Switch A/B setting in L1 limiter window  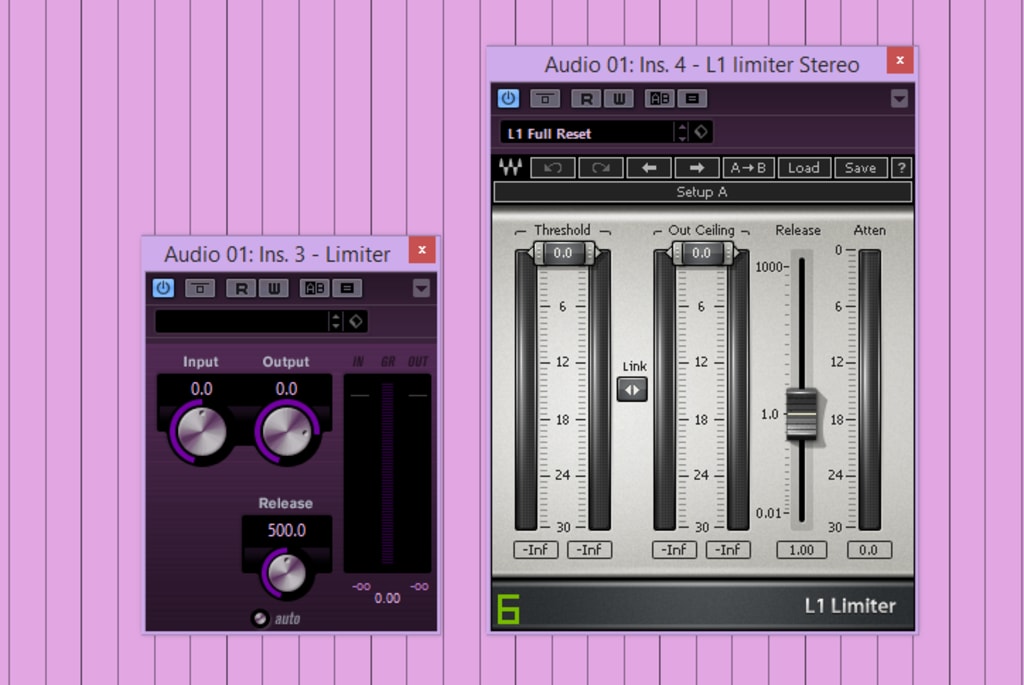click(x=660, y=99)
